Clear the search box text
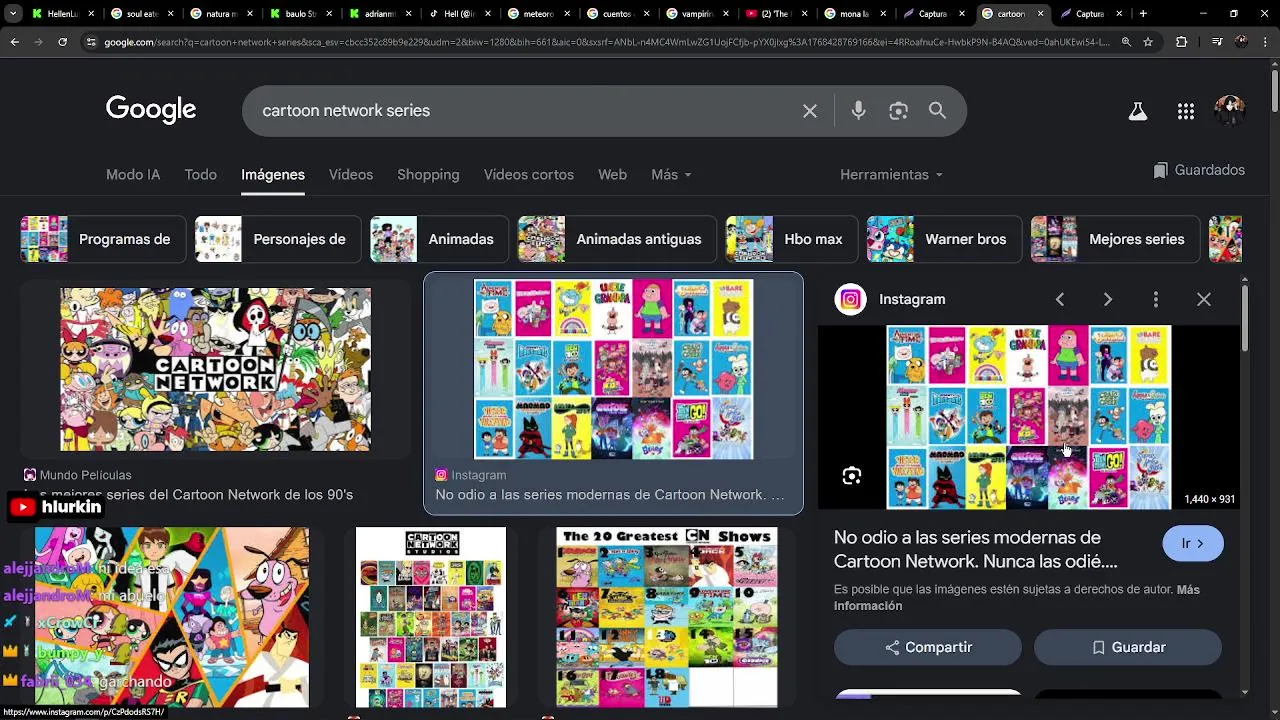The image size is (1280, 720). (810, 111)
